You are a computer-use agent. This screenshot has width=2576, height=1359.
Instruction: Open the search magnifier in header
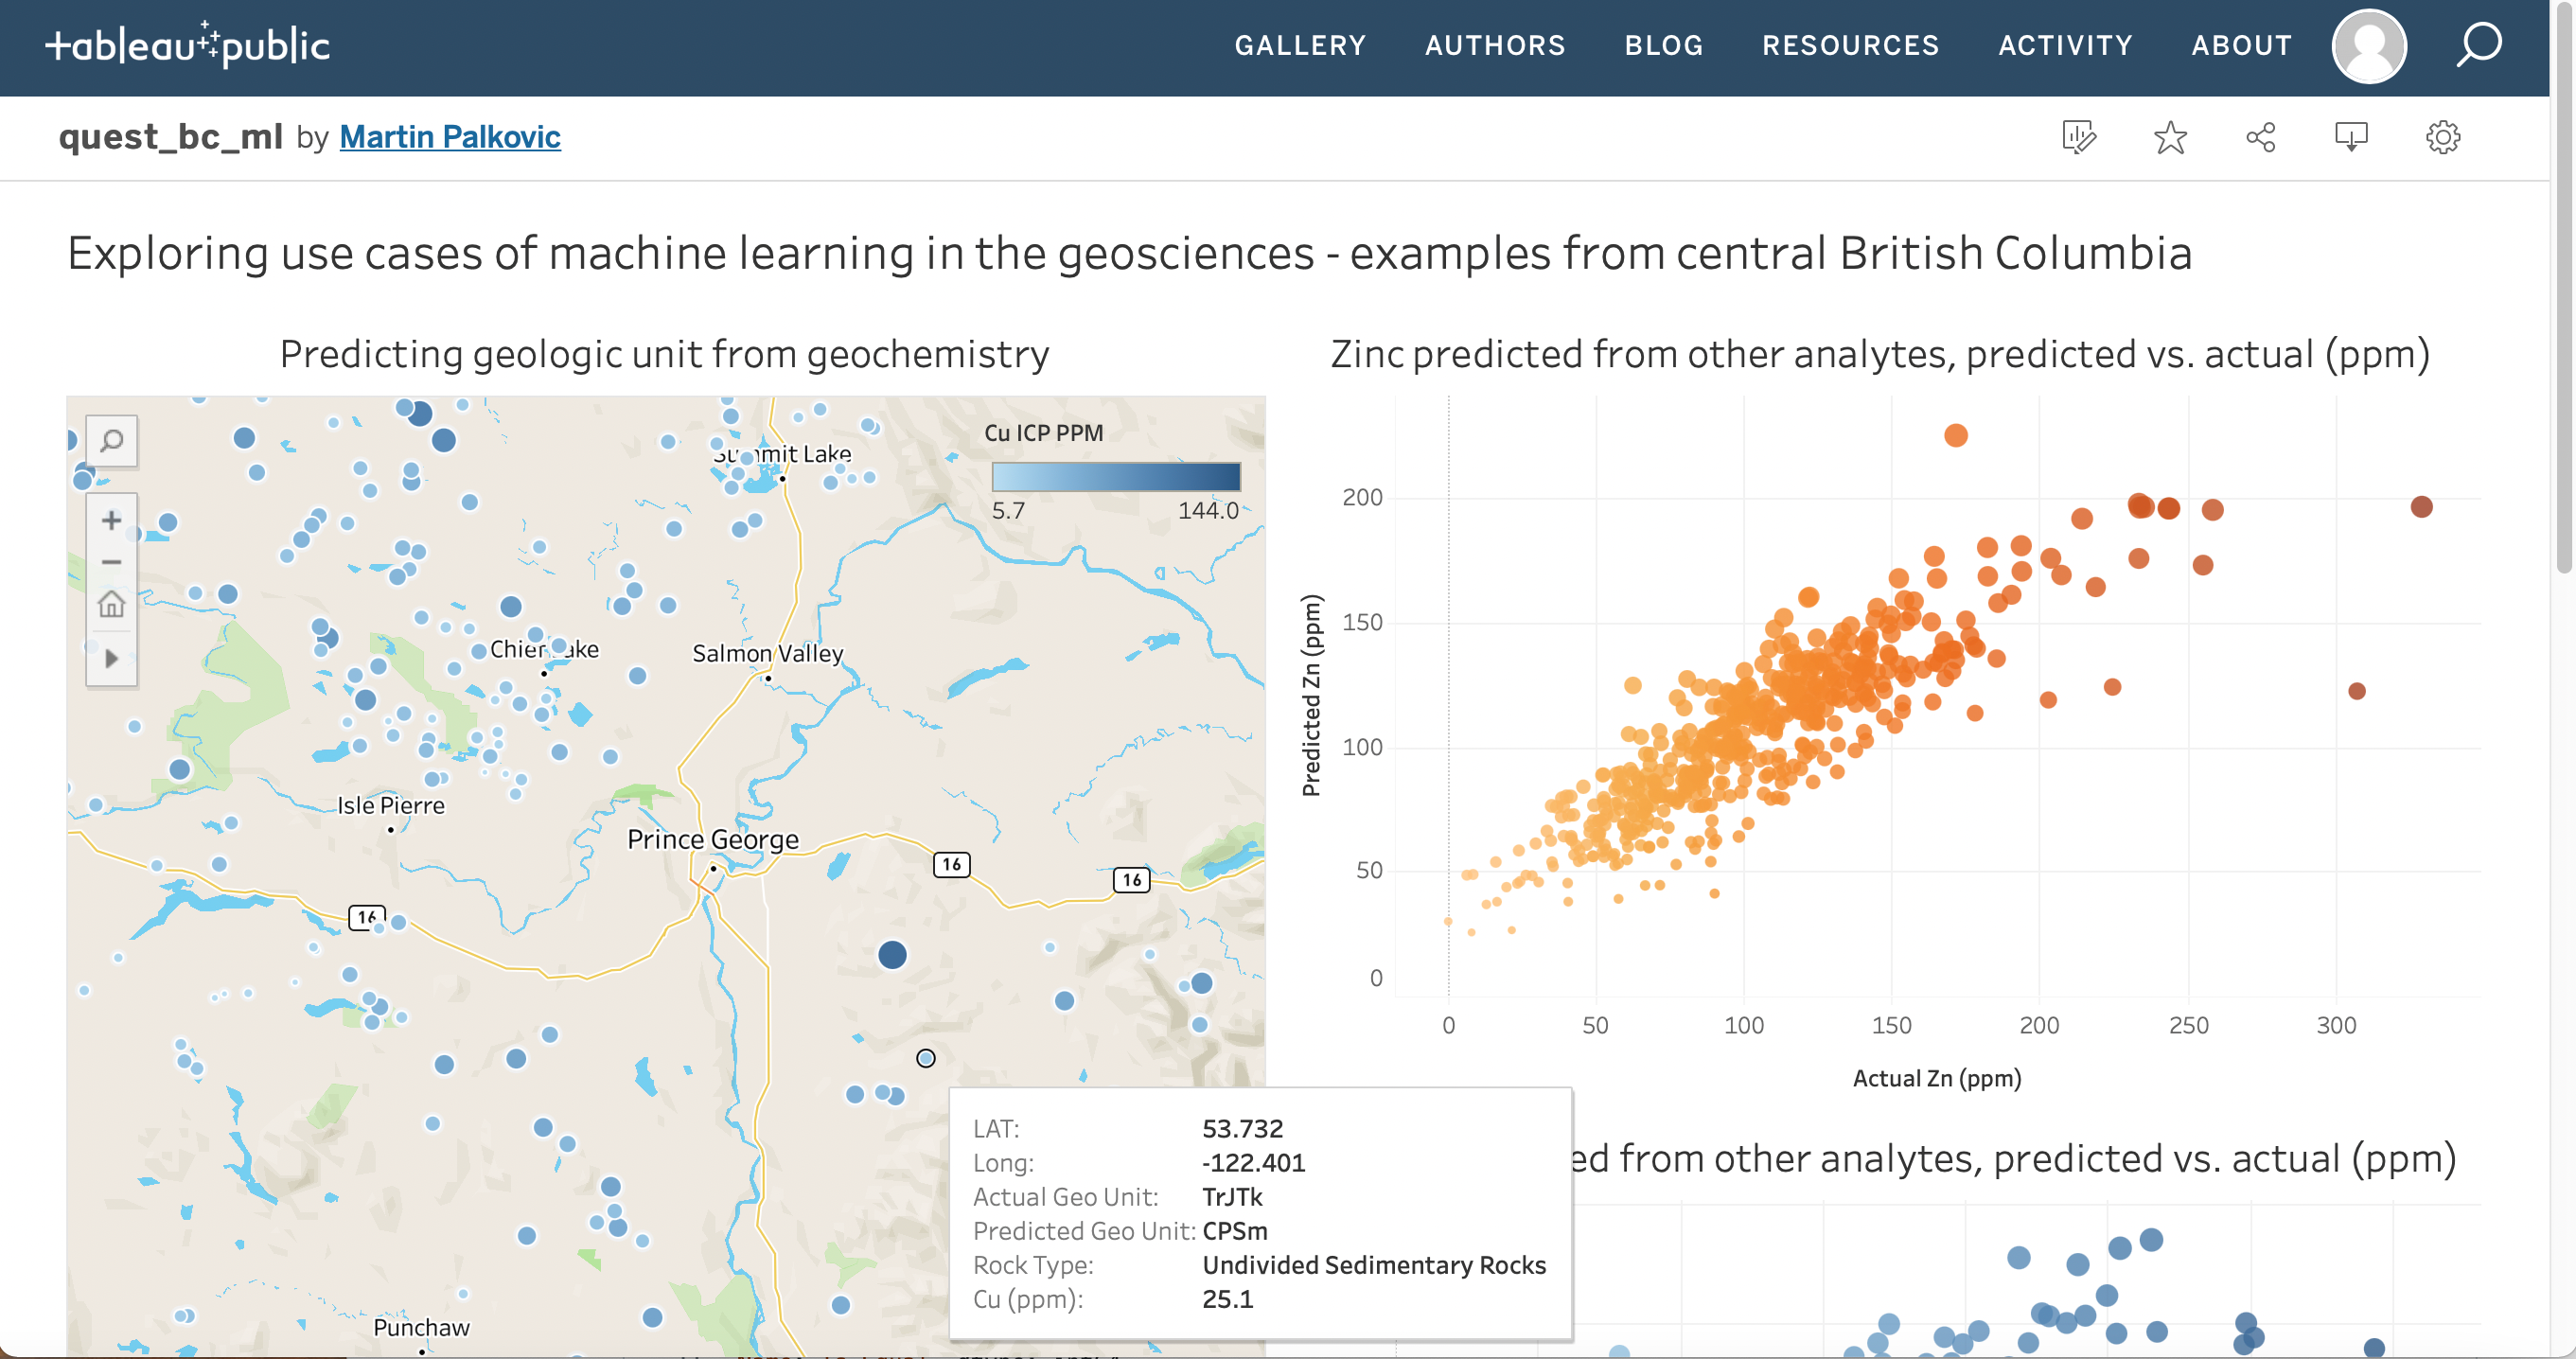point(2478,45)
